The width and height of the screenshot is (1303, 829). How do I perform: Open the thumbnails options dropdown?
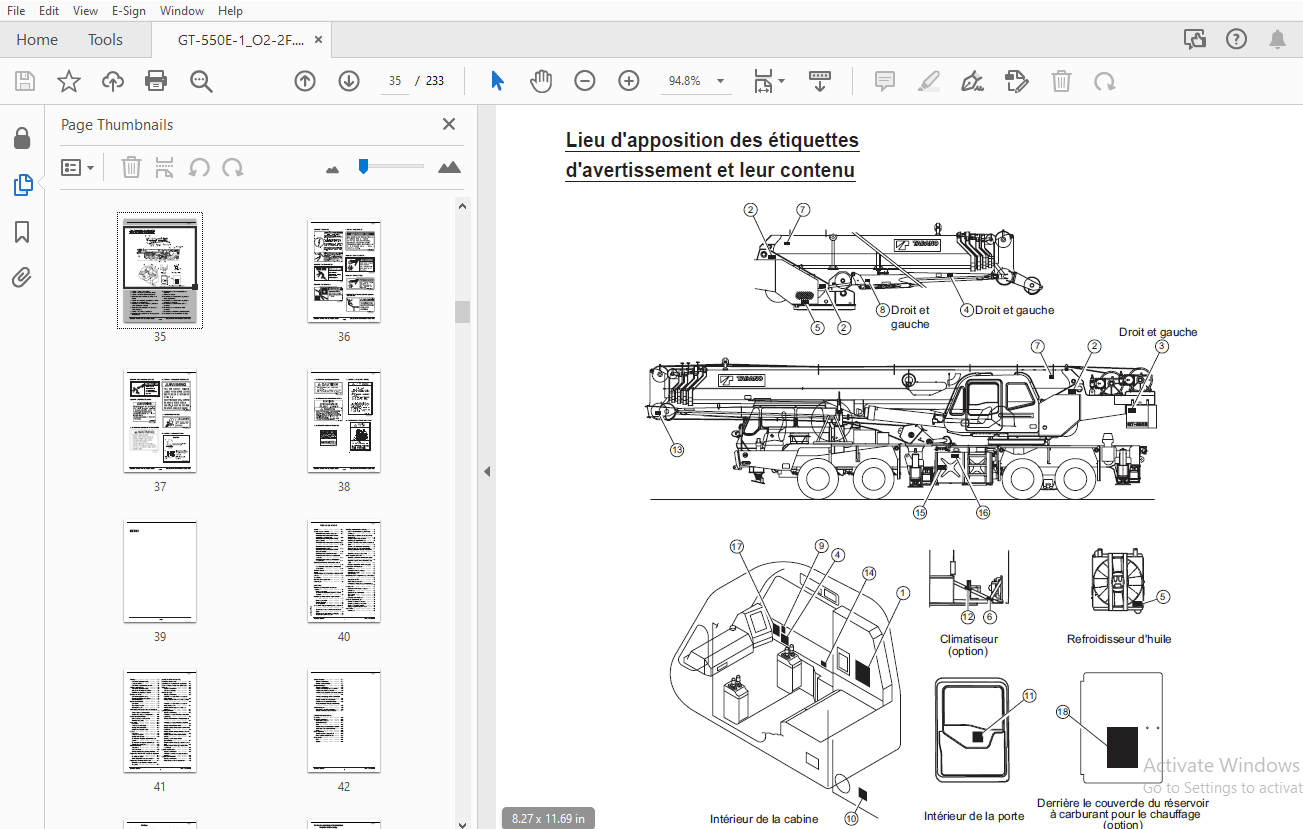click(x=78, y=167)
